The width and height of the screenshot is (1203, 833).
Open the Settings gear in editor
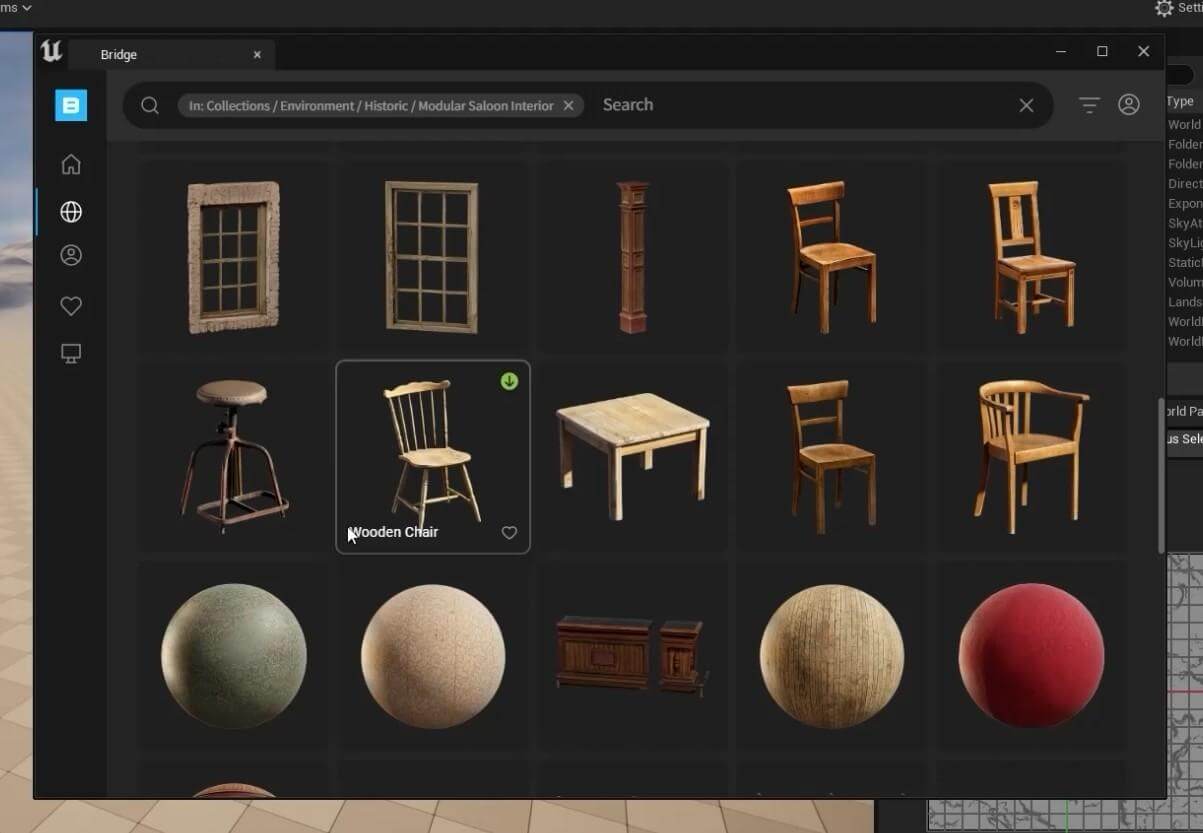(x=1164, y=9)
